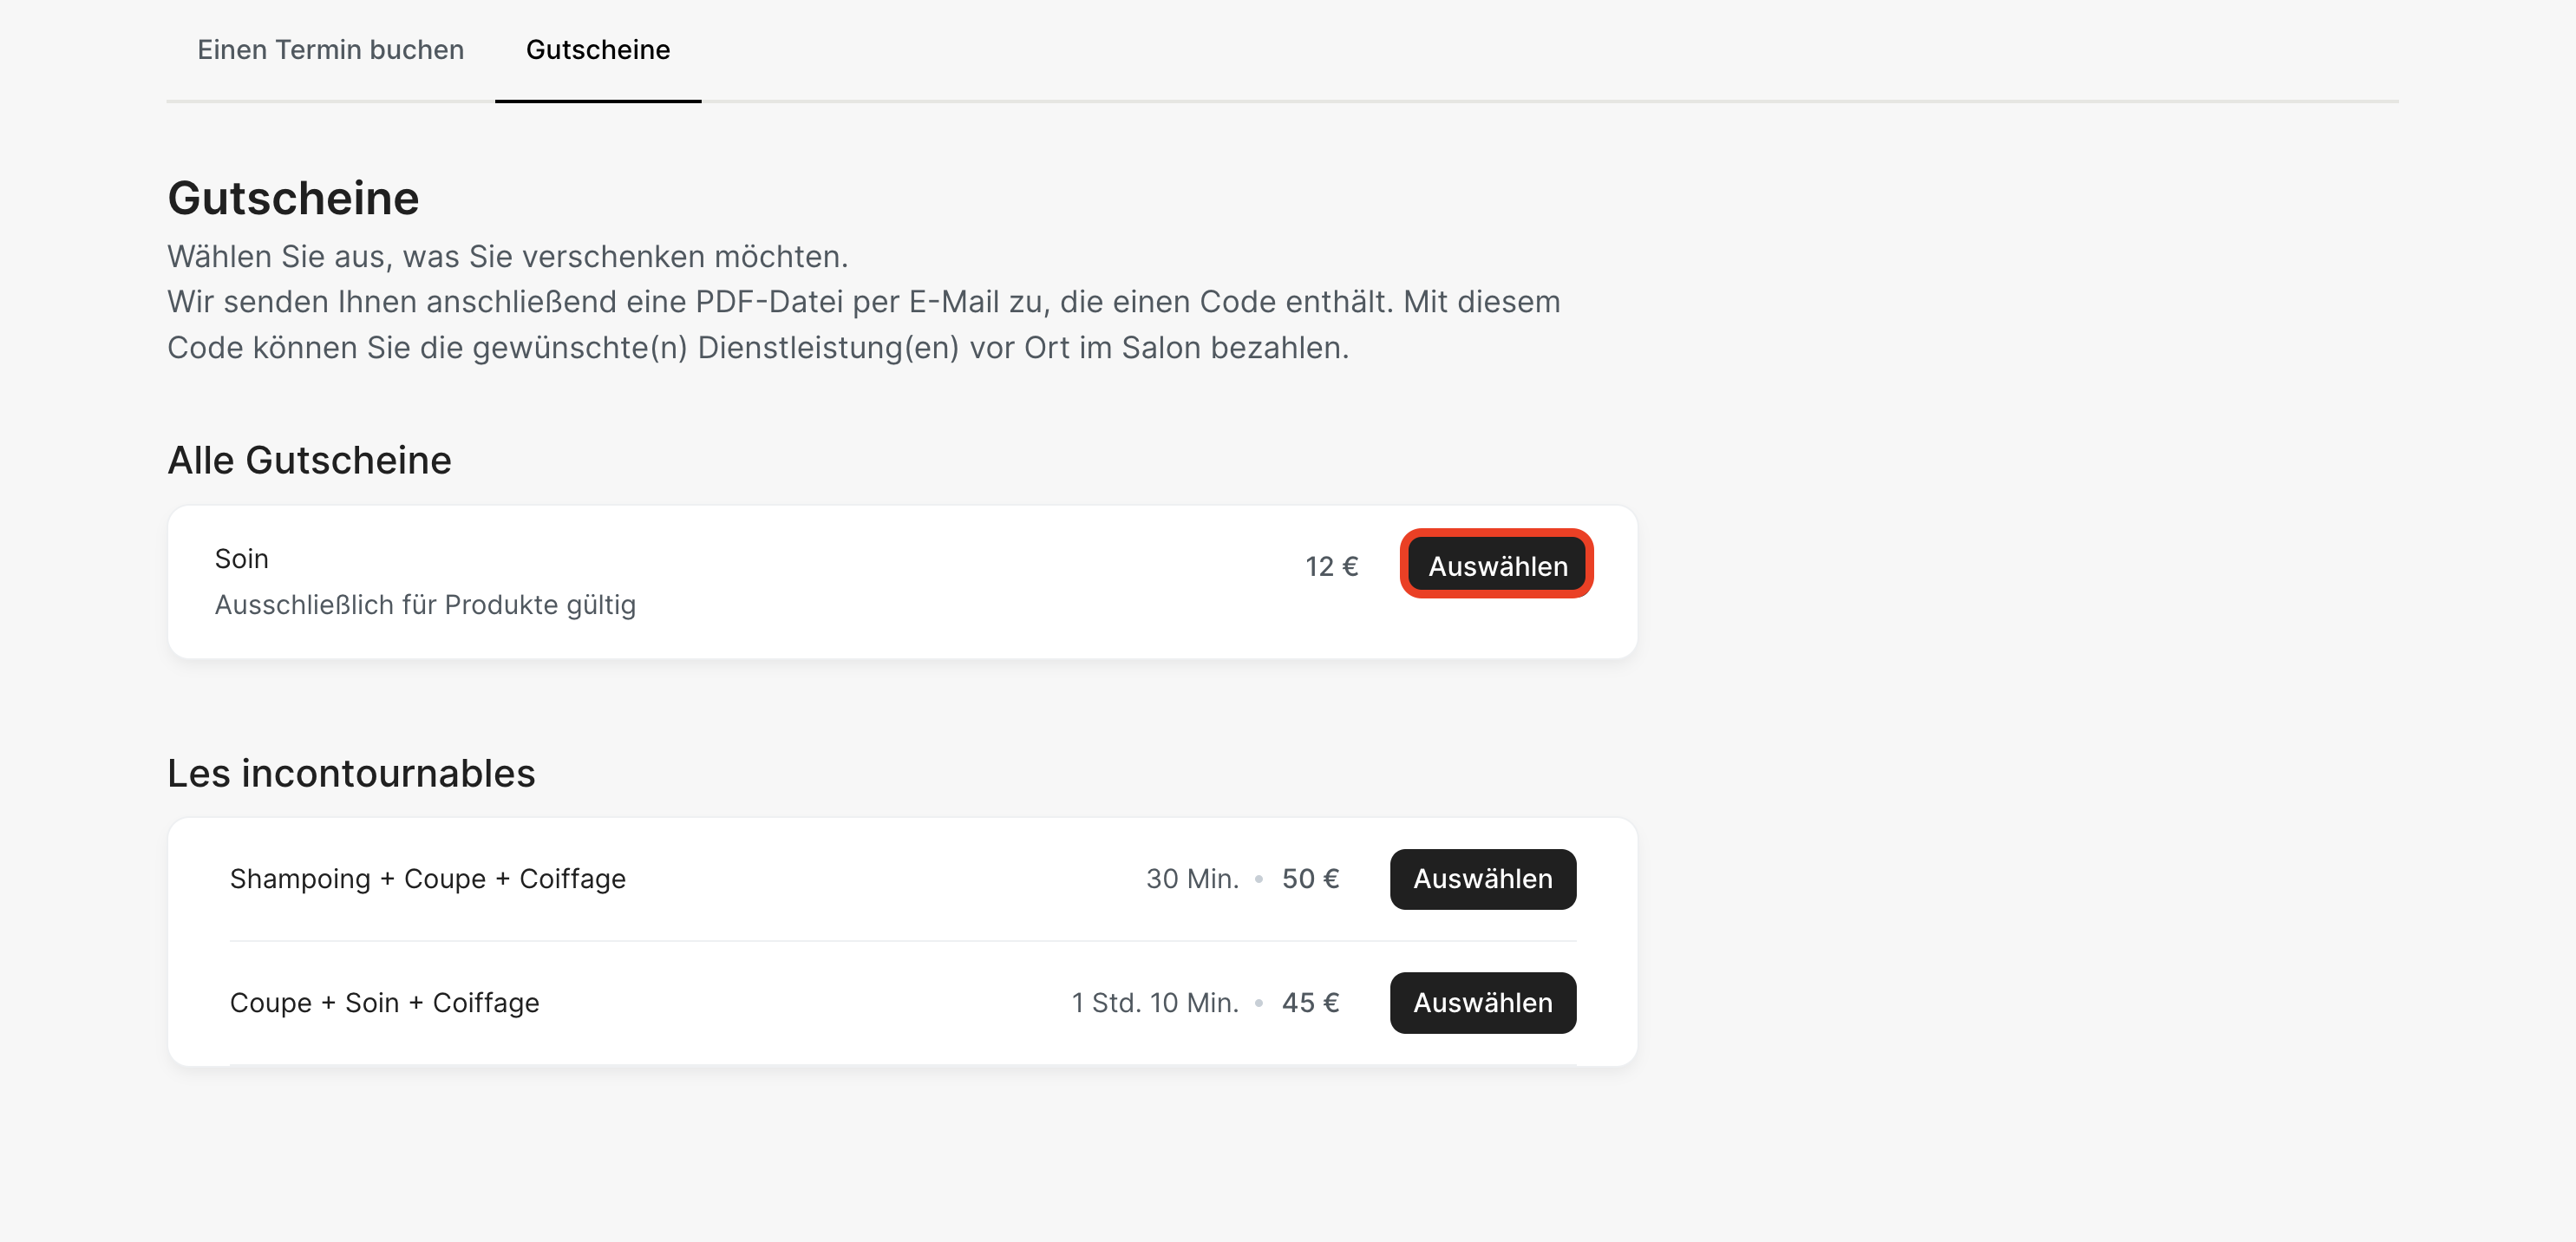Choose Auswählen for Coupe + Soin + Coiffage

1482,1002
